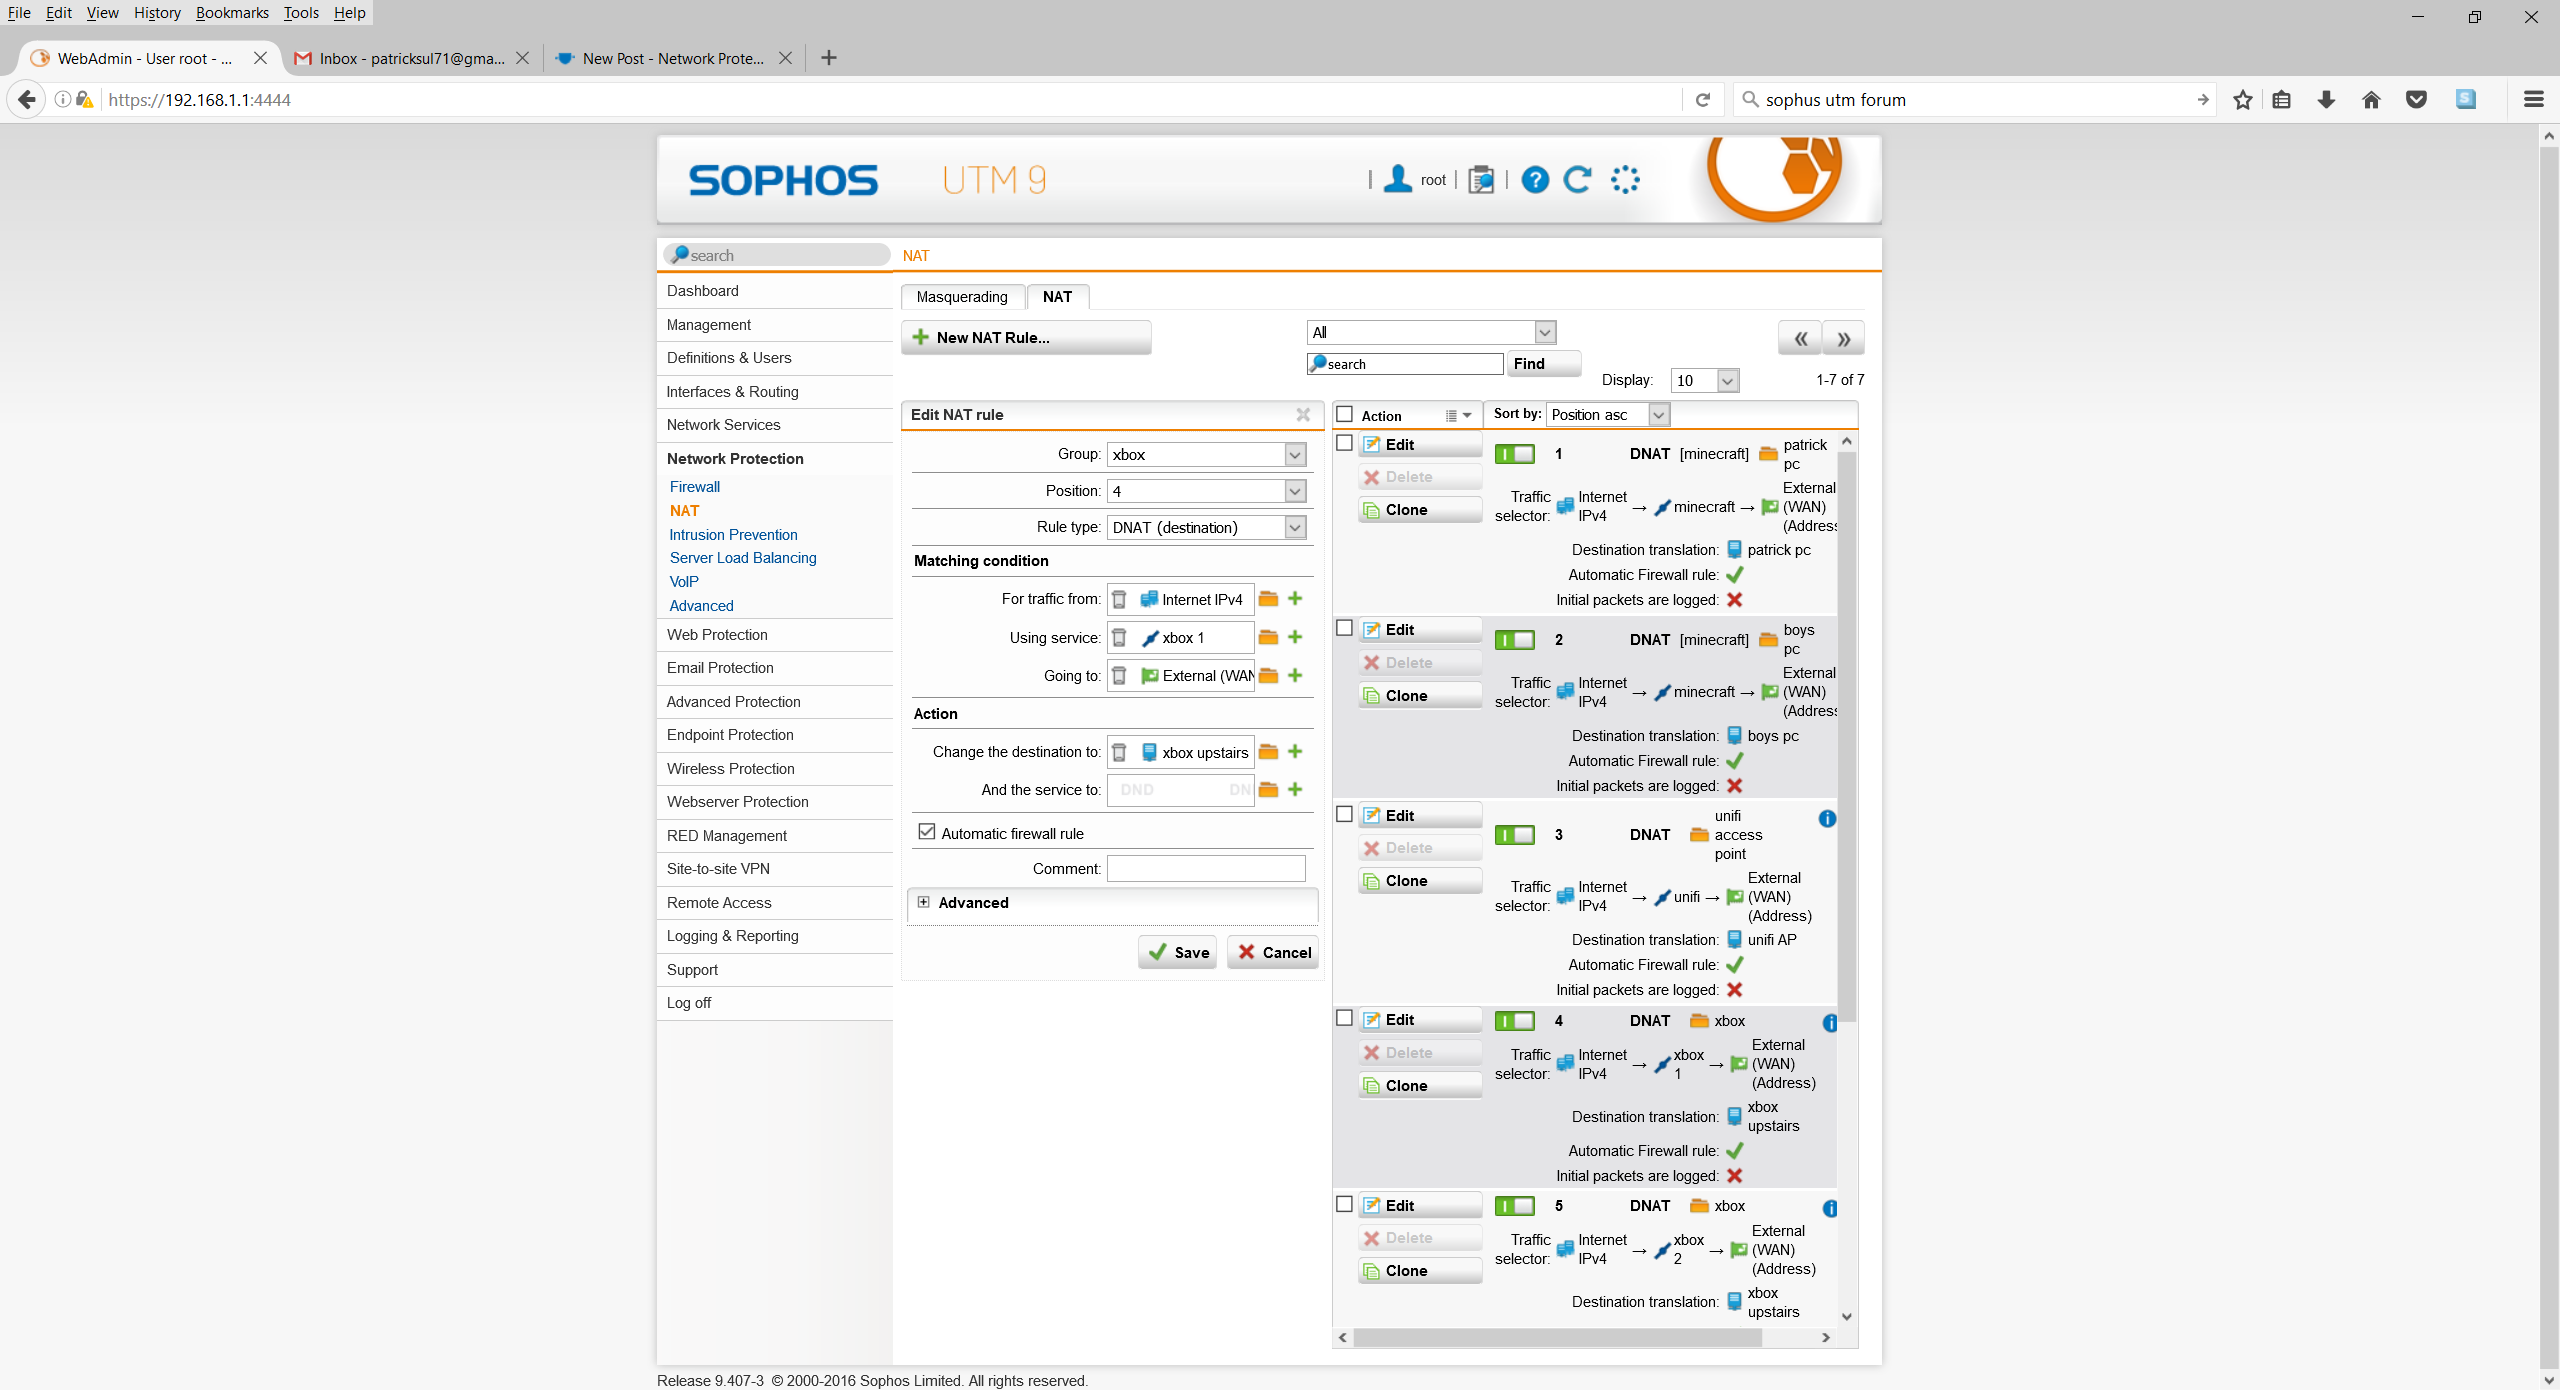
Task: Edit rule 3 unifi access point
Action: click(x=1420, y=815)
